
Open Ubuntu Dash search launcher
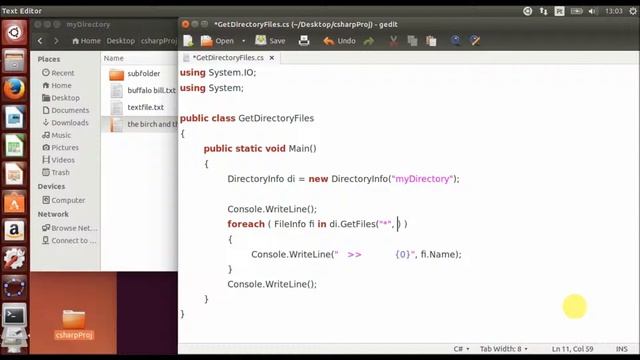click(x=14, y=32)
